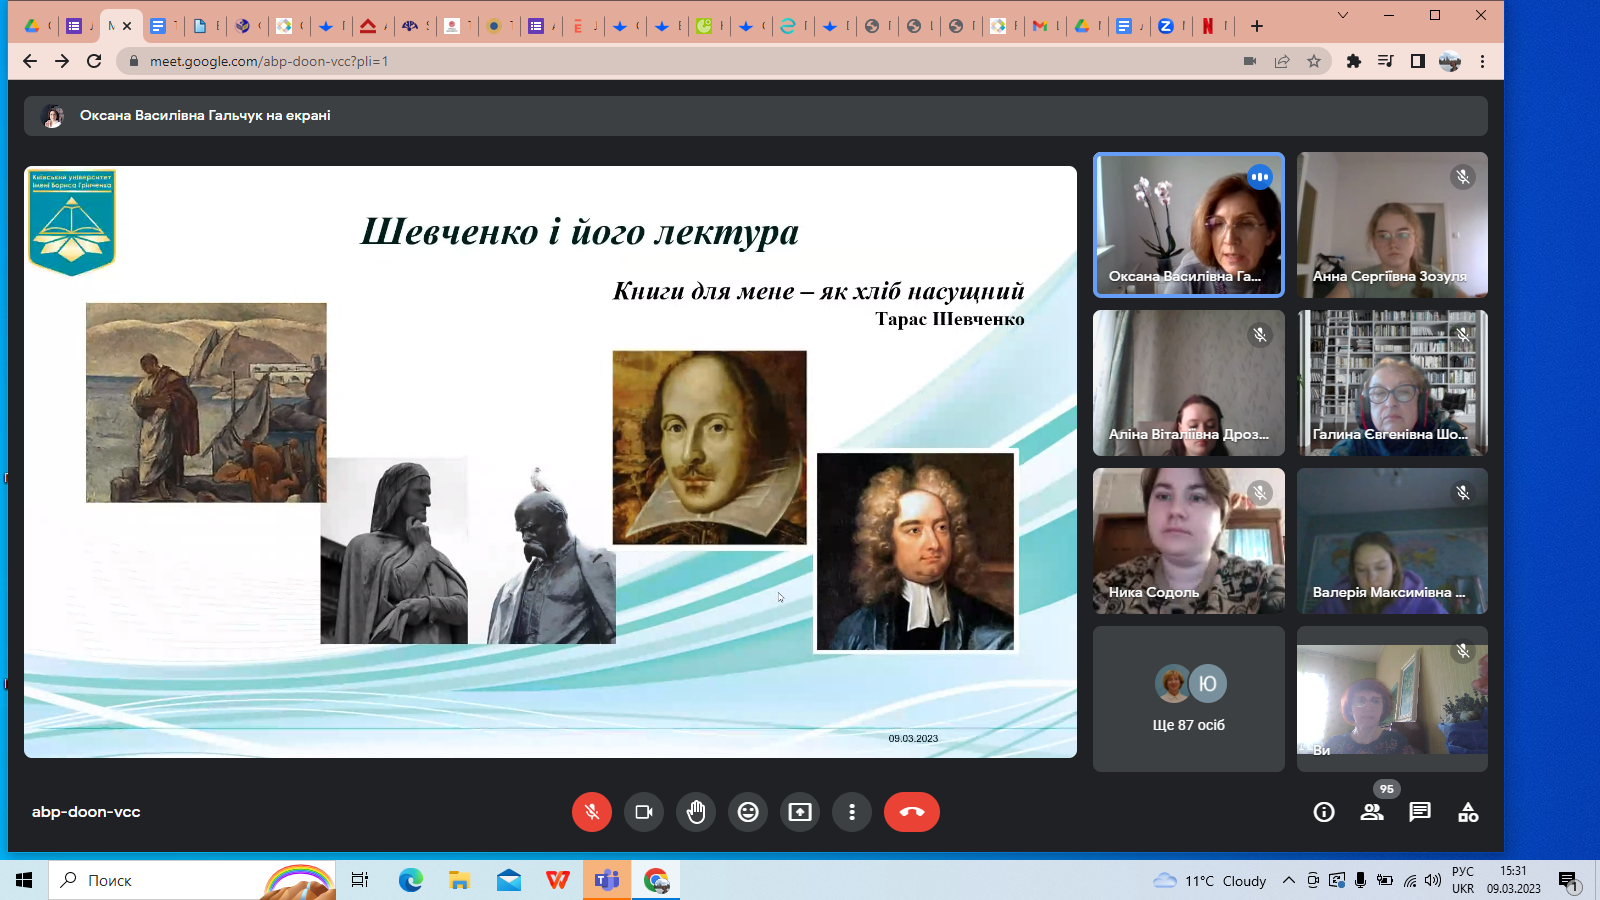This screenshot has width=1600, height=900.
Task: Click the present screen button
Action: click(800, 812)
